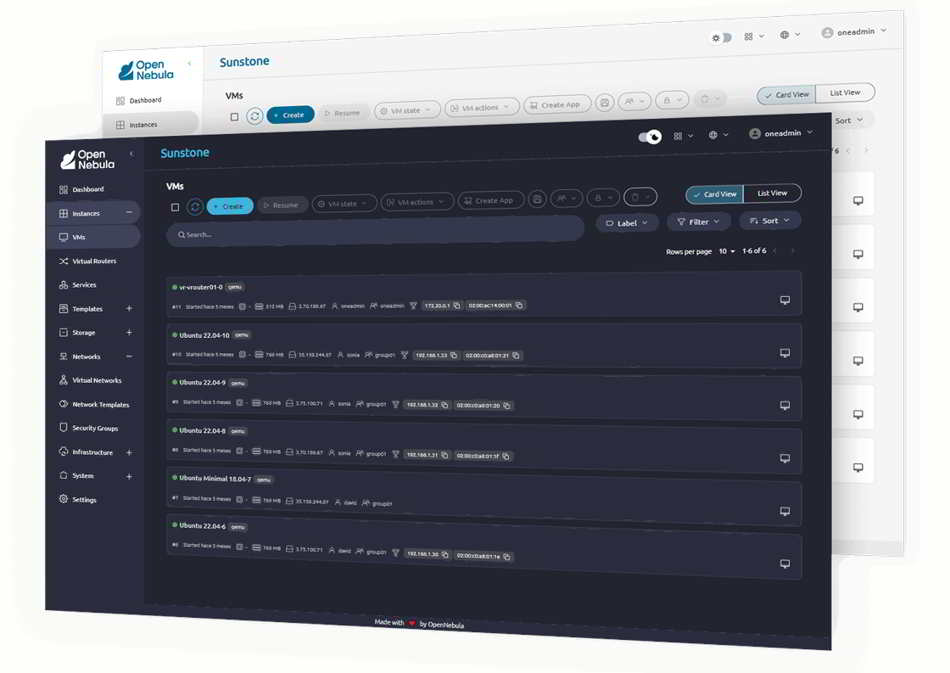Screen dimensions: 950x673
Task: Copy MAC address of Ubuntu 22.04-10 card
Action: [516, 356]
